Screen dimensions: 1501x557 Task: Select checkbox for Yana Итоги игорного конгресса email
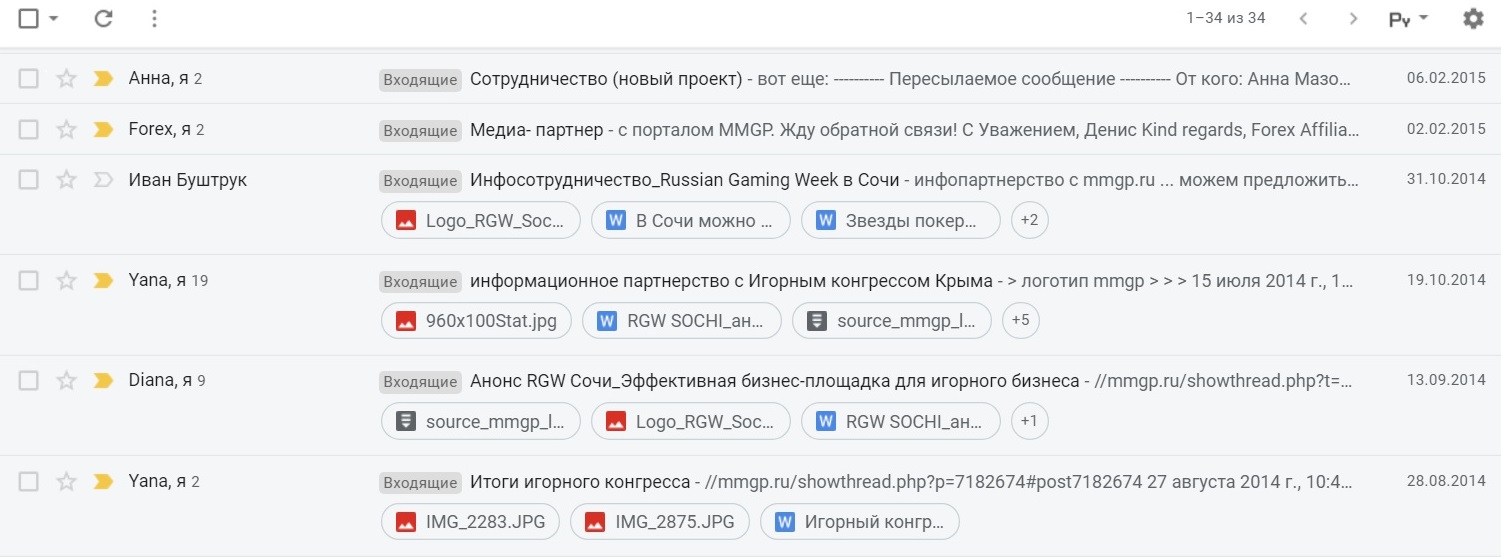coord(28,481)
